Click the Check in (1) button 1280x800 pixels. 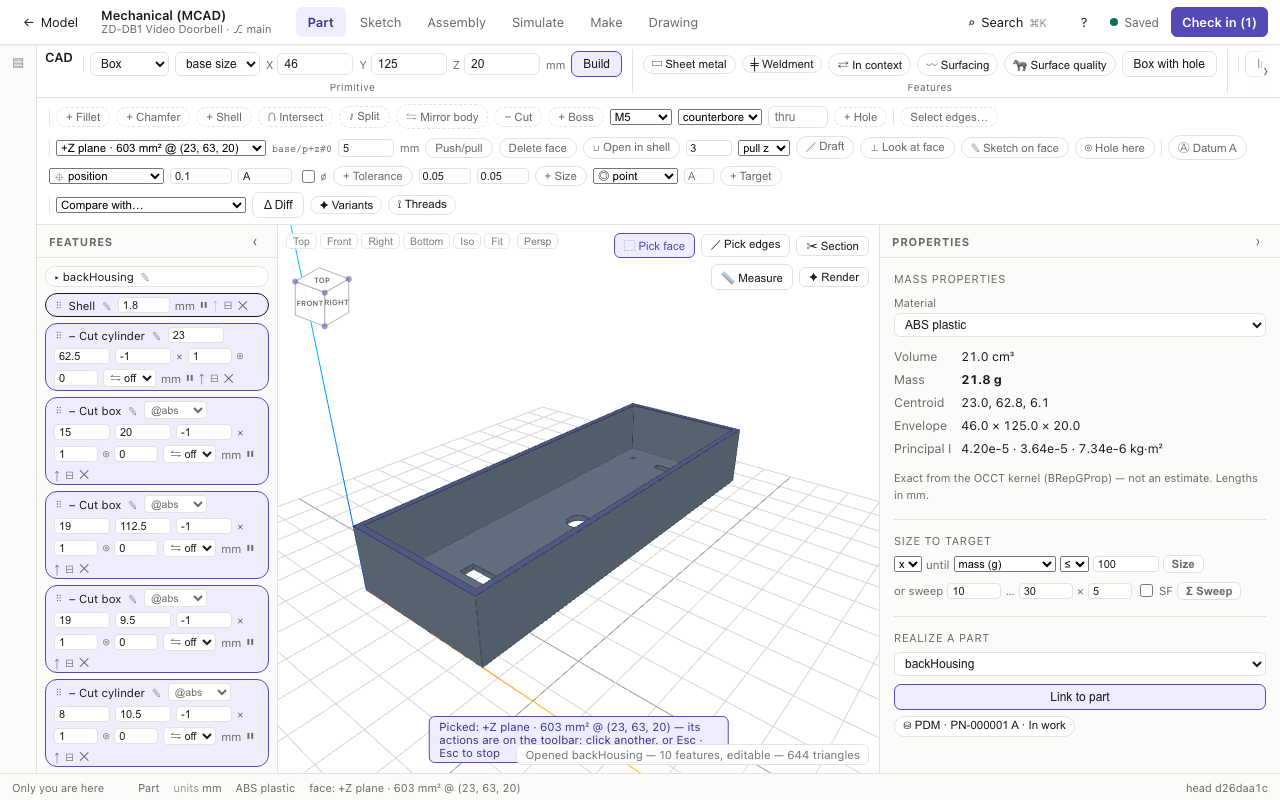coord(1219,22)
